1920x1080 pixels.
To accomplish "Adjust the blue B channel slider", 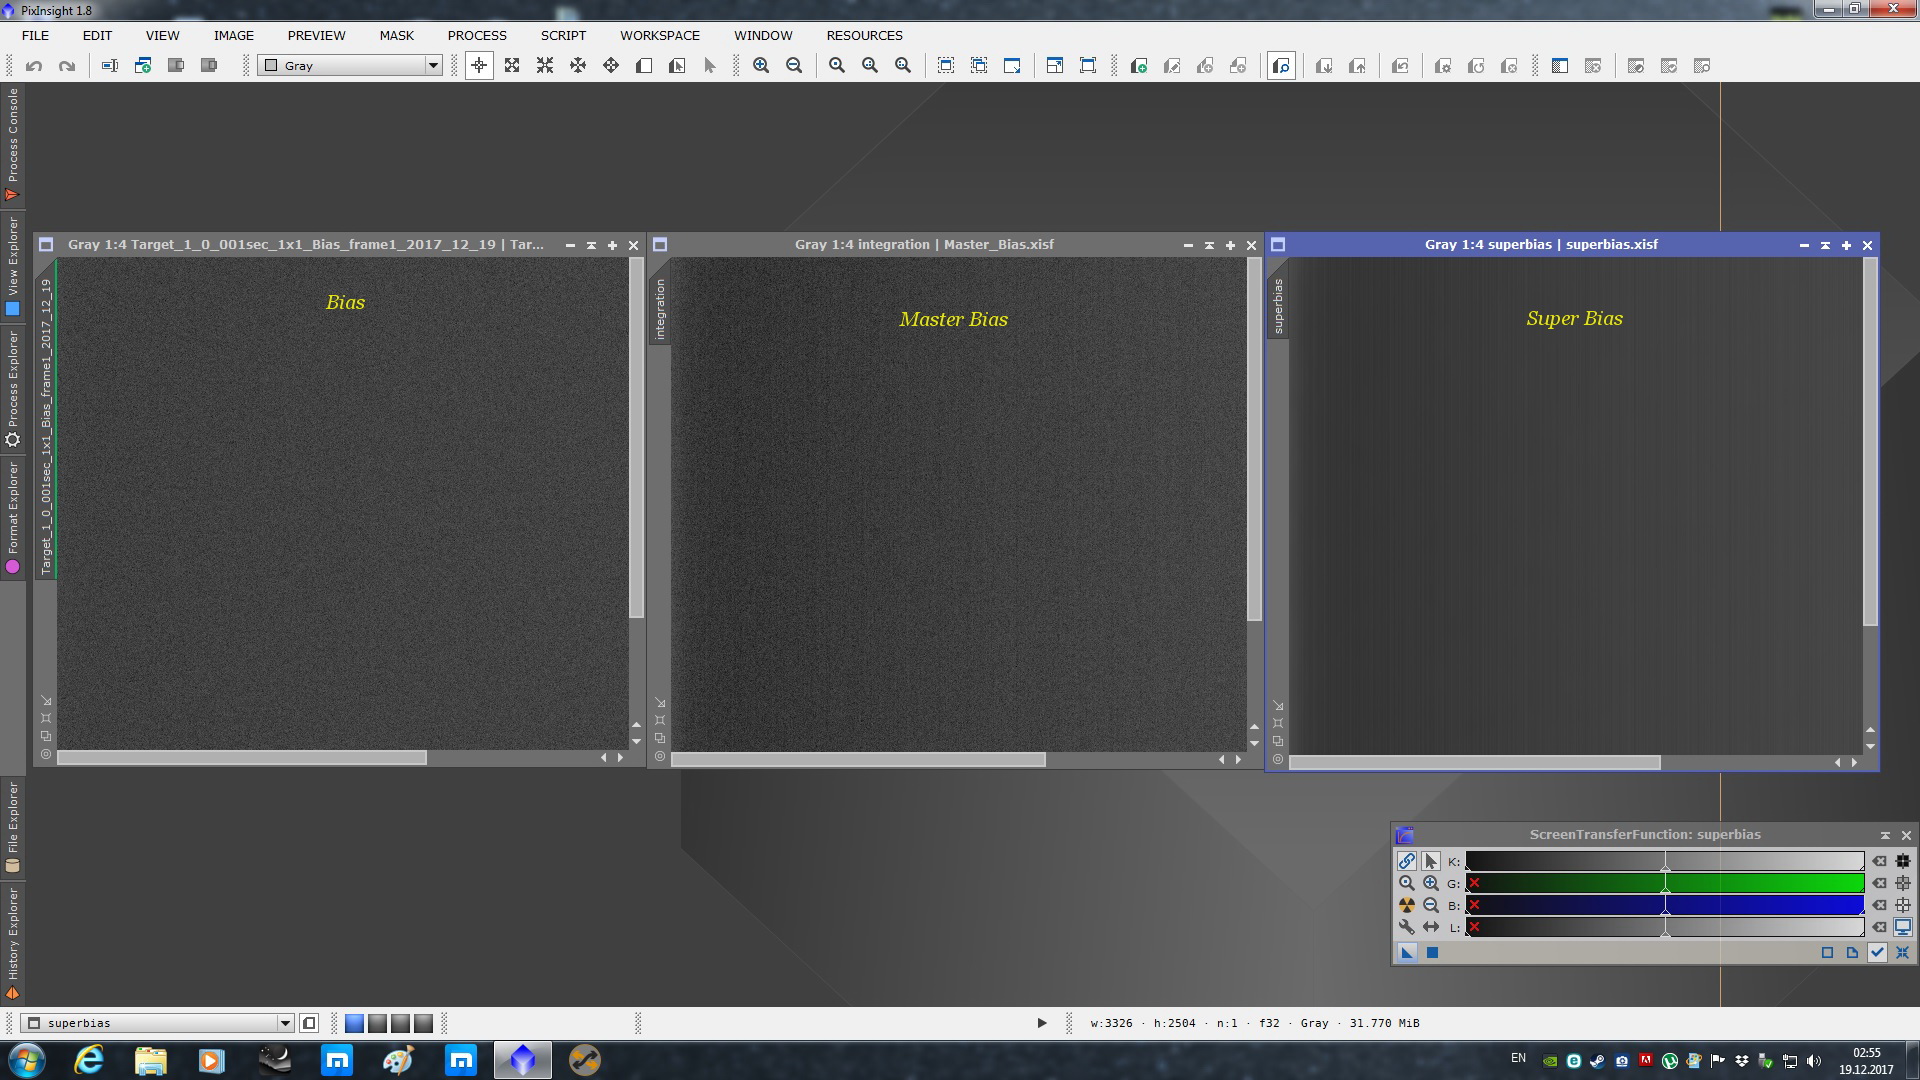I will (x=1665, y=905).
